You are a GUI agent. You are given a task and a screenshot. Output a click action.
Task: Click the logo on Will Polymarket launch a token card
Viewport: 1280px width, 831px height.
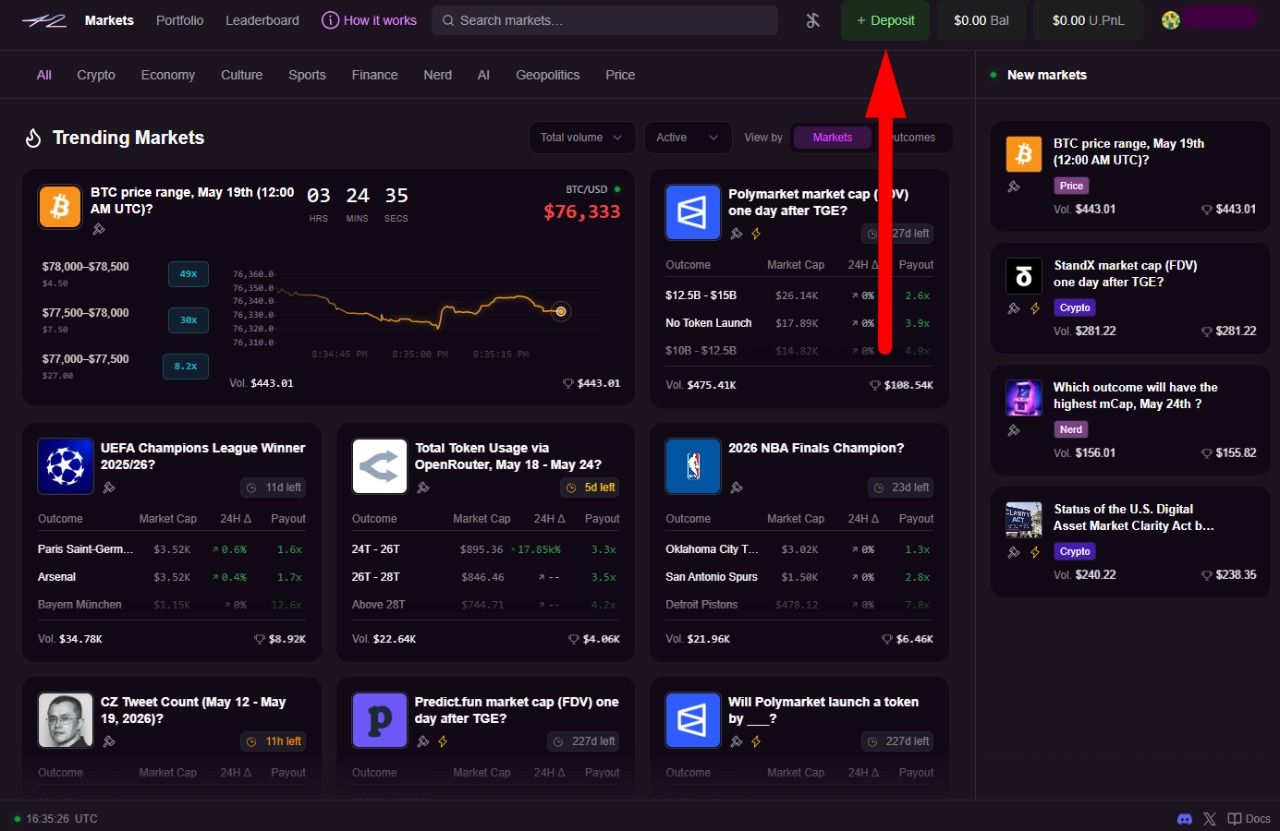point(693,720)
